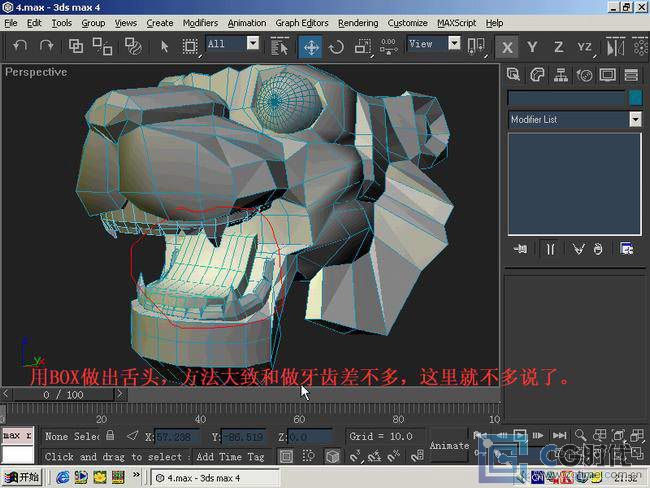Select the Bind to Space Warp tool
Screen dimensions: 650x488
pyautogui.click(x=133, y=46)
